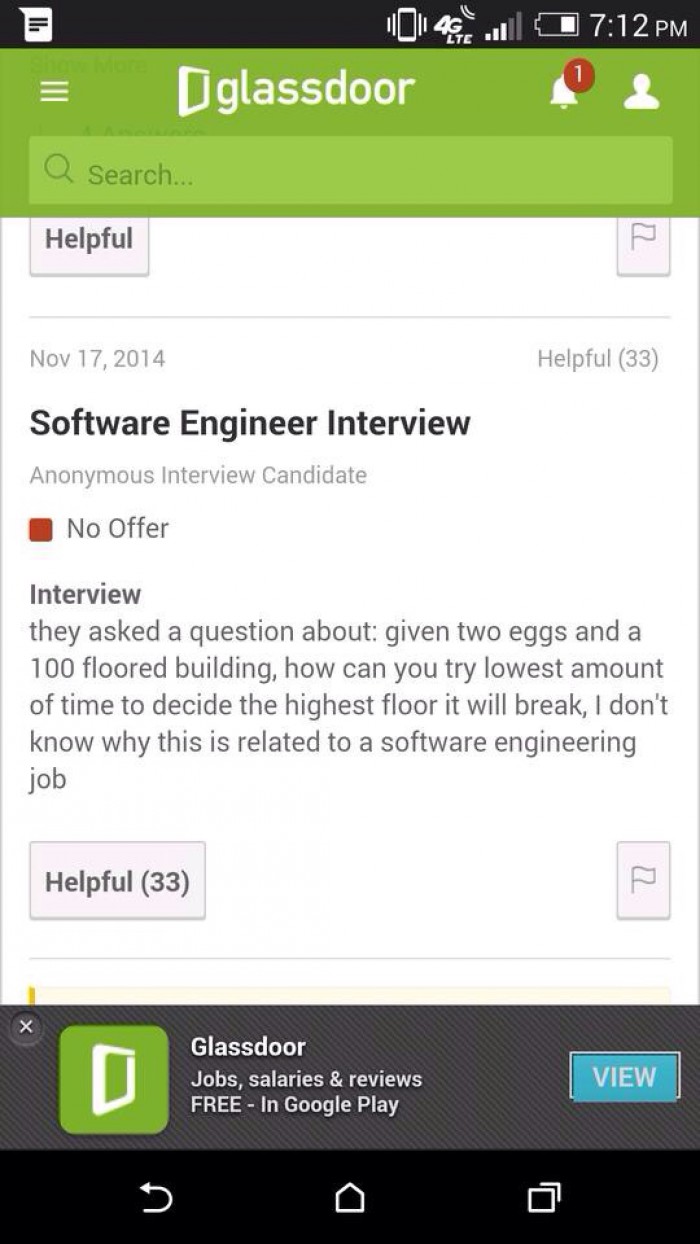Open Software Engineer Interview title
700x1244 pixels.
tap(250, 422)
